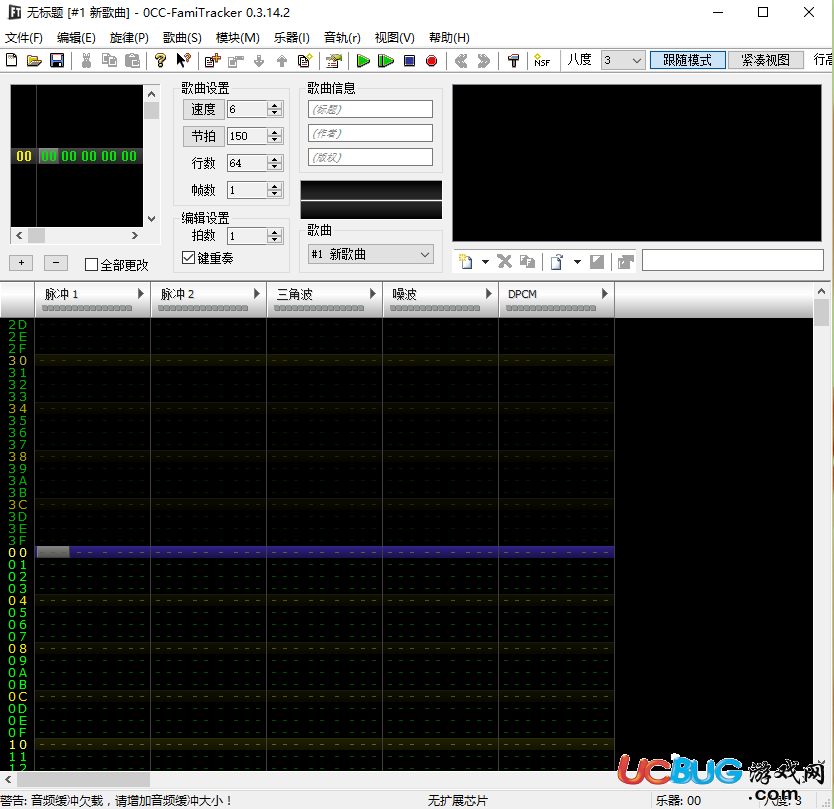The image size is (834, 809).
Task: Open the new instrument type dropdown arrow
Action: point(485,262)
